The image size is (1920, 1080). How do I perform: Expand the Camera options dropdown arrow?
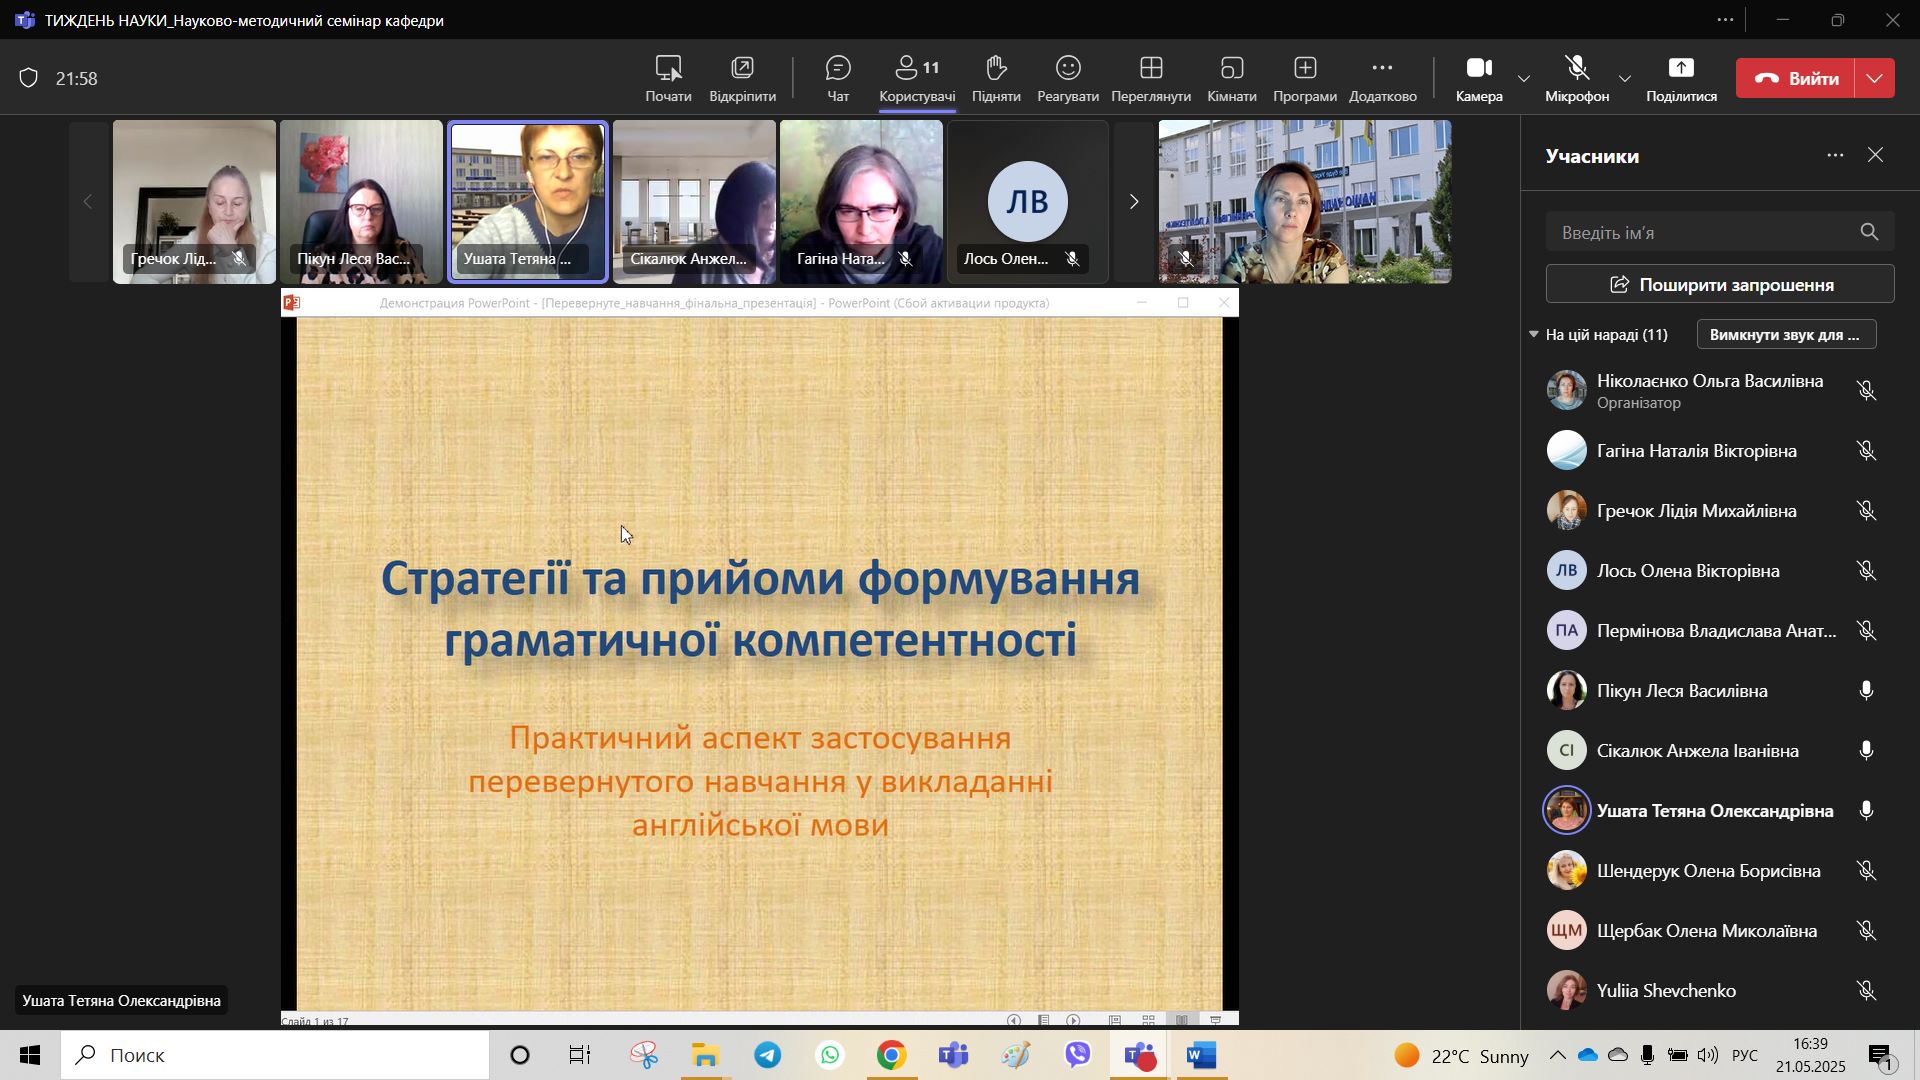[x=1524, y=79]
